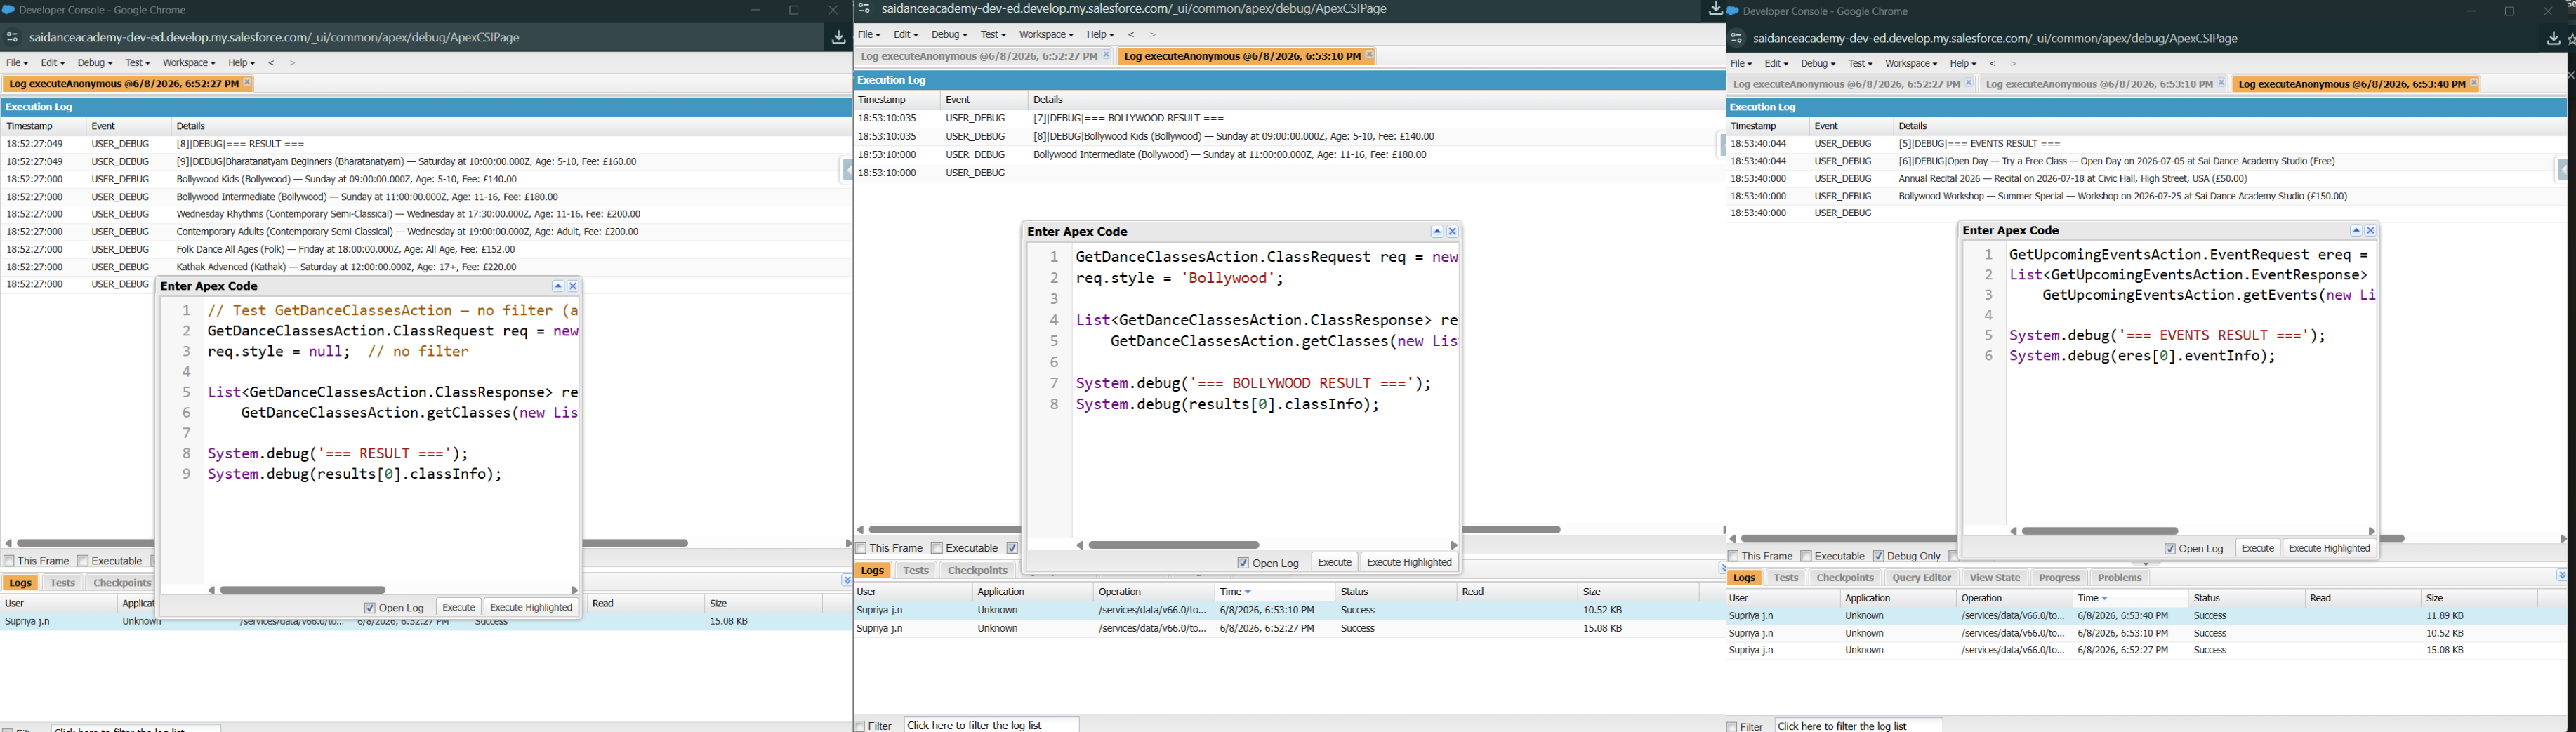2576x732 pixels.
Task: Open View State tab in right window
Action: click(x=1995, y=578)
